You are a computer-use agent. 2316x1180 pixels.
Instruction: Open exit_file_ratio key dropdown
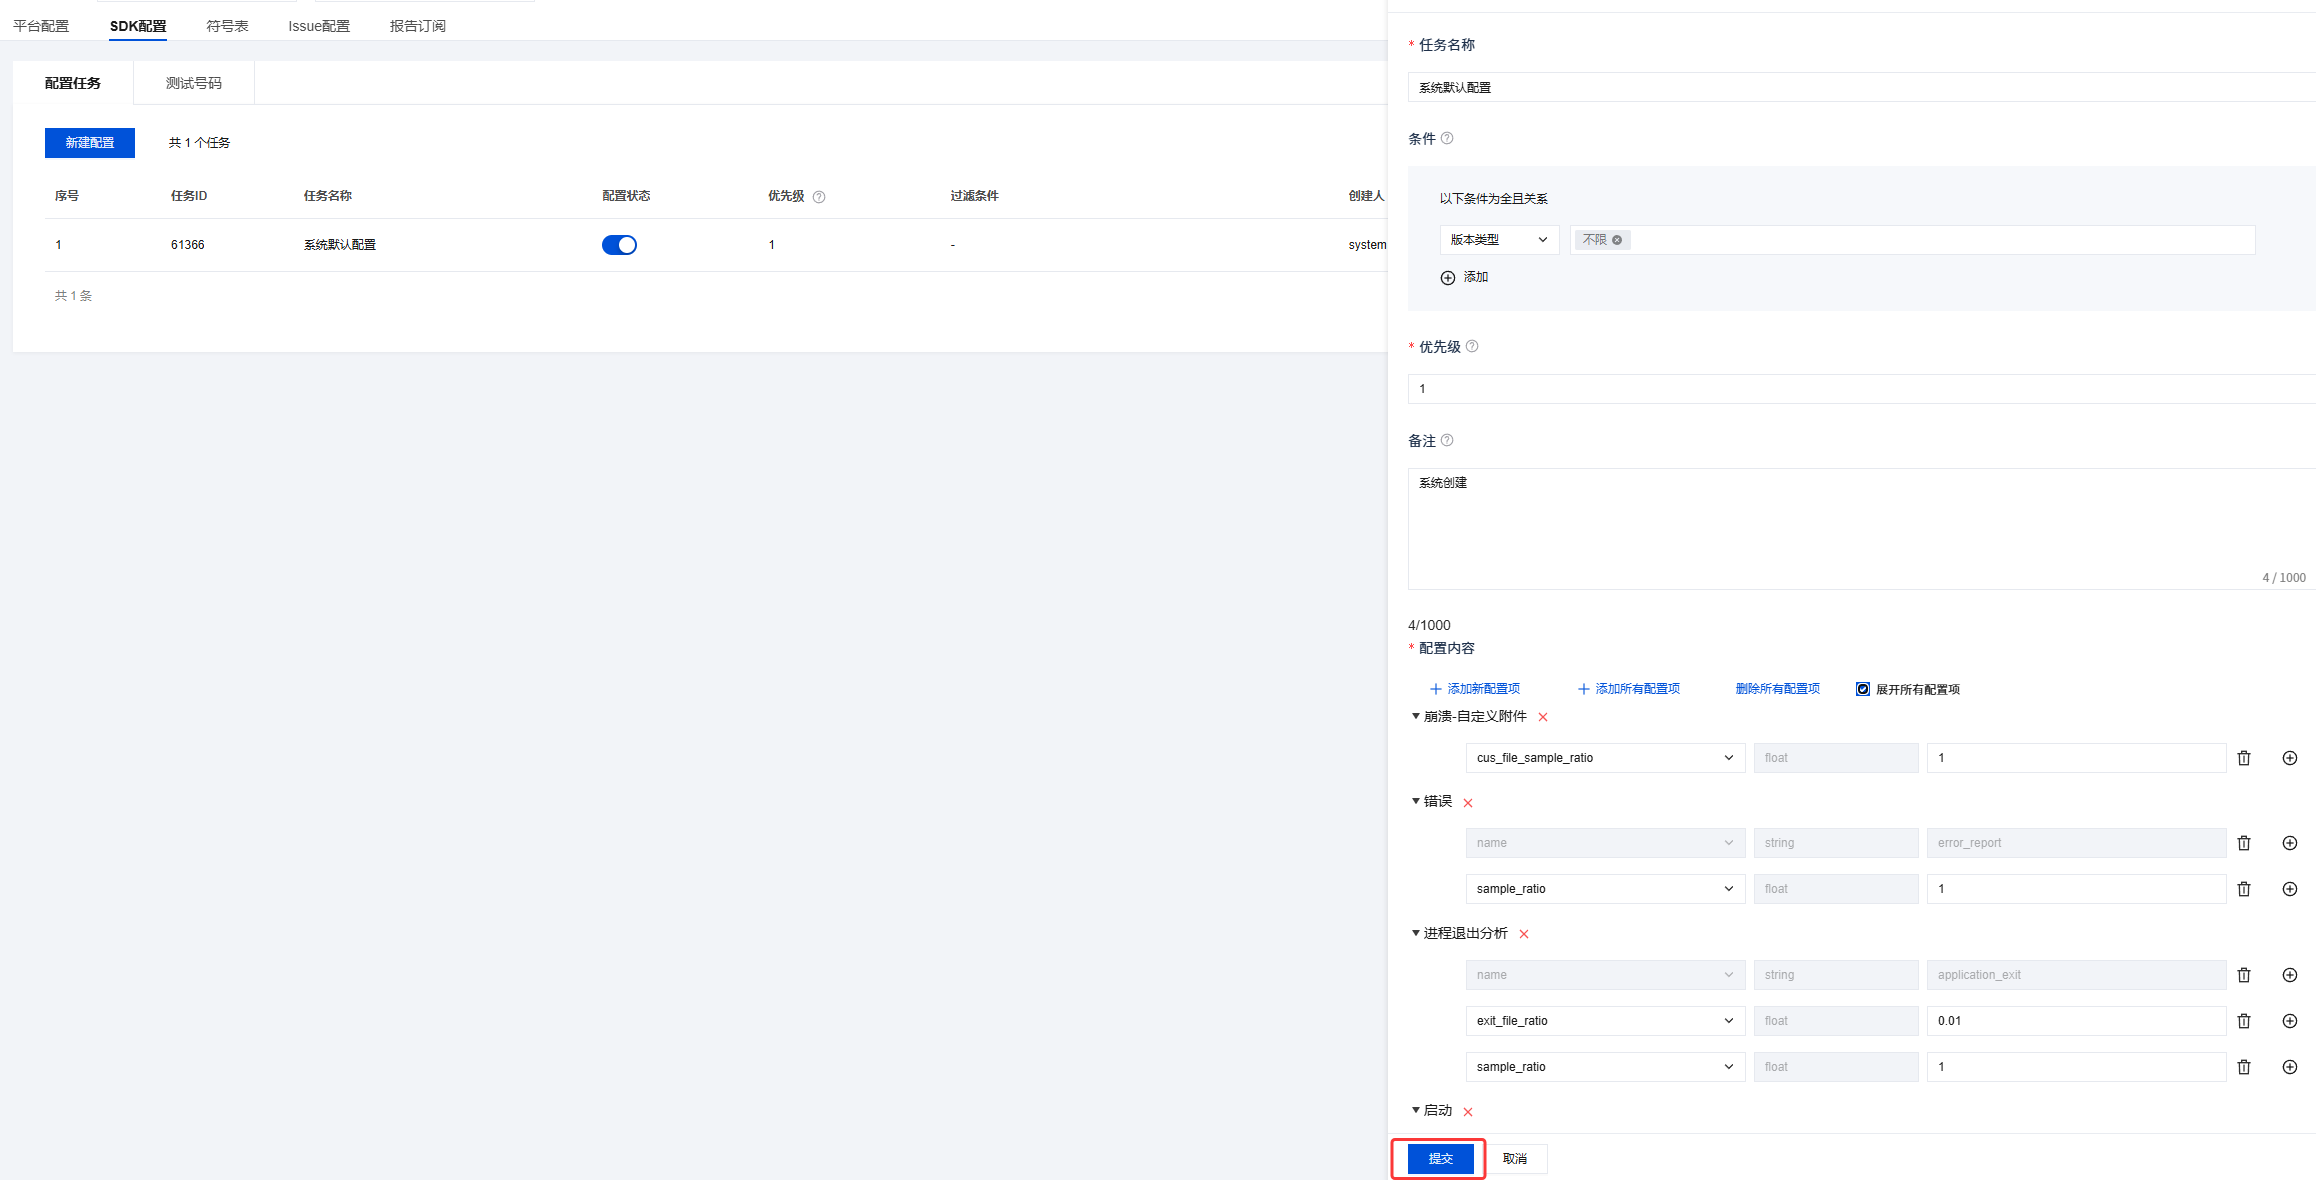1605,1021
